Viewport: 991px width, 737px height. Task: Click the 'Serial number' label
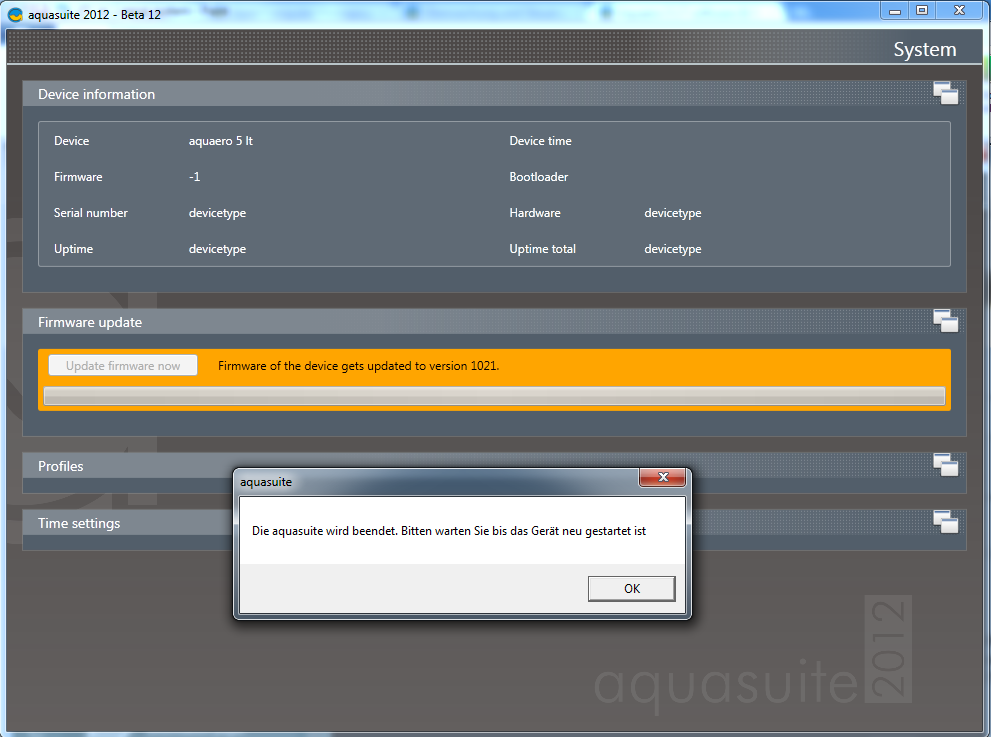click(x=90, y=213)
